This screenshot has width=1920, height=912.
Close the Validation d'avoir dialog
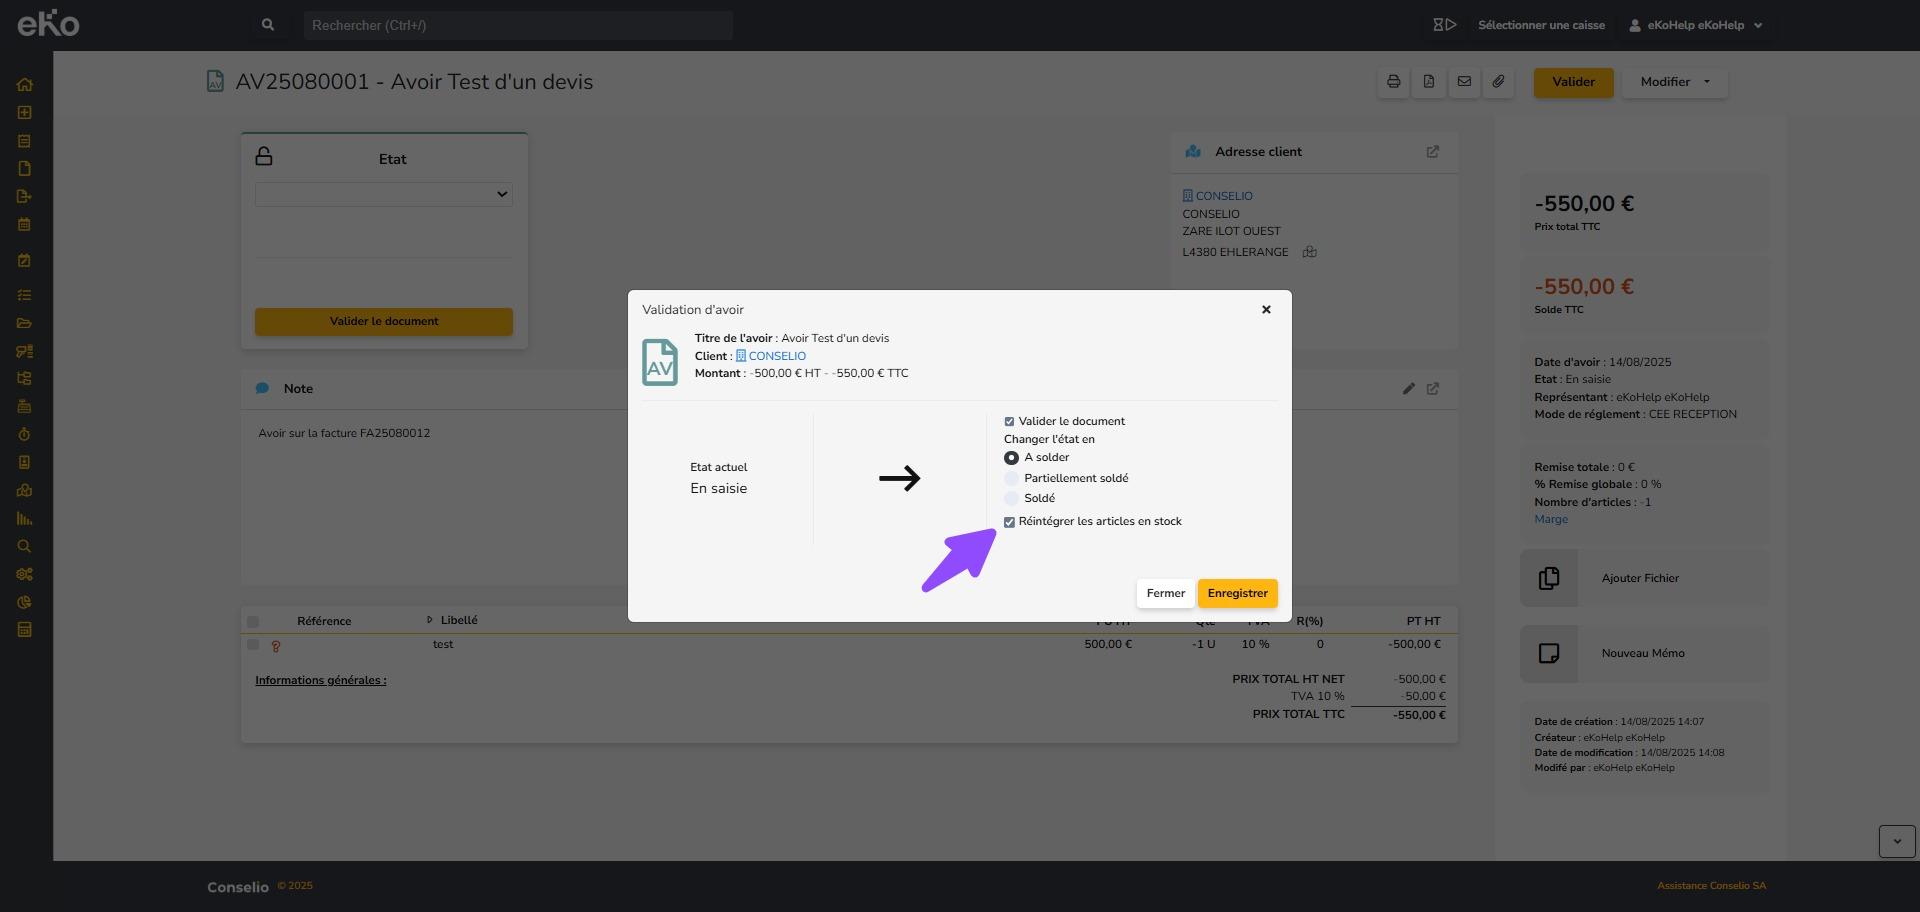(1266, 310)
